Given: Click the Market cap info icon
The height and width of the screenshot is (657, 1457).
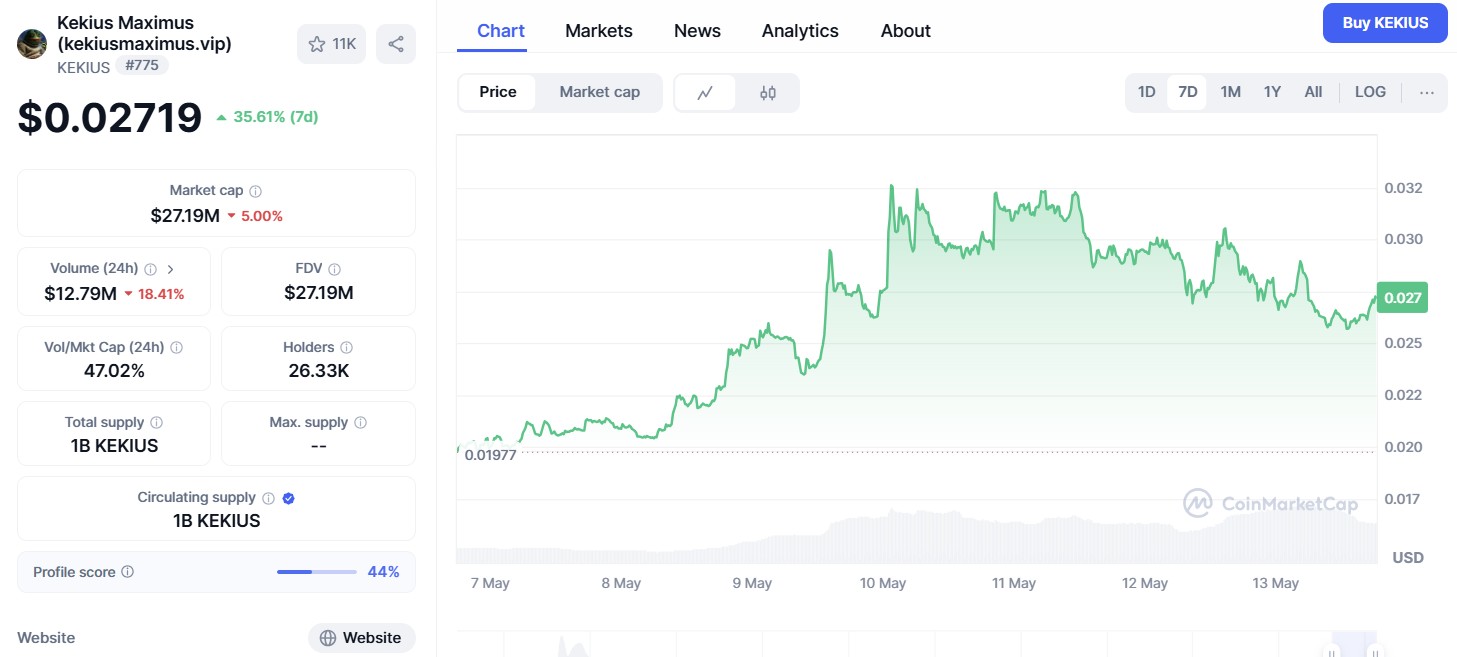Looking at the screenshot, I should click(x=256, y=191).
